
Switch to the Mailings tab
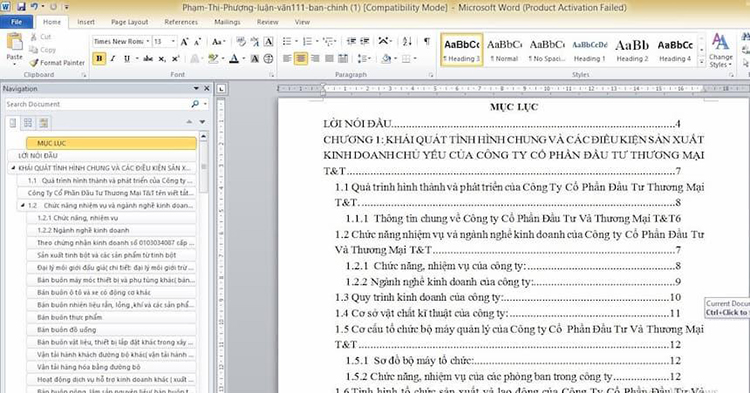pyautogui.click(x=227, y=22)
